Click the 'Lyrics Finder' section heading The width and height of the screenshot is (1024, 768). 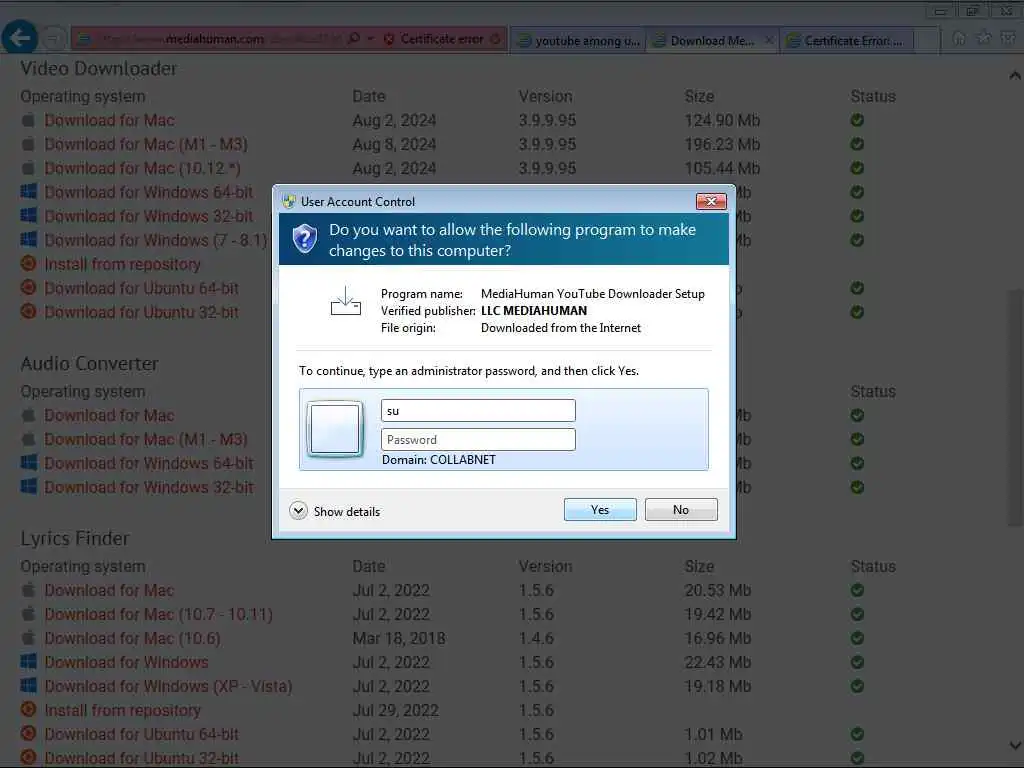(75, 539)
